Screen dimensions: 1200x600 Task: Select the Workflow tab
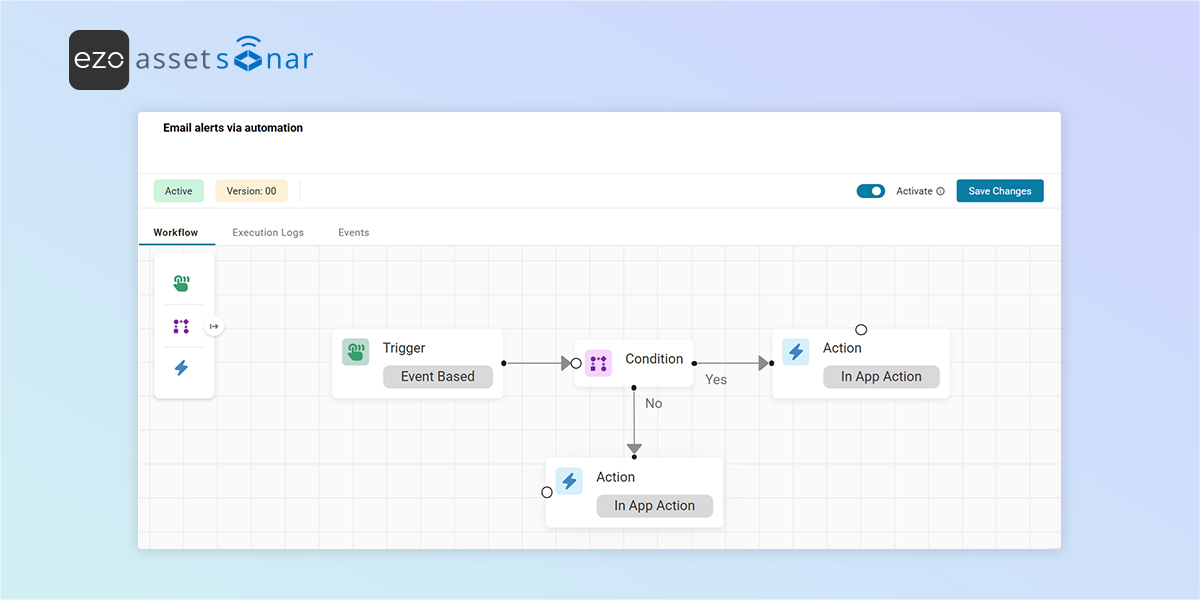tap(177, 232)
